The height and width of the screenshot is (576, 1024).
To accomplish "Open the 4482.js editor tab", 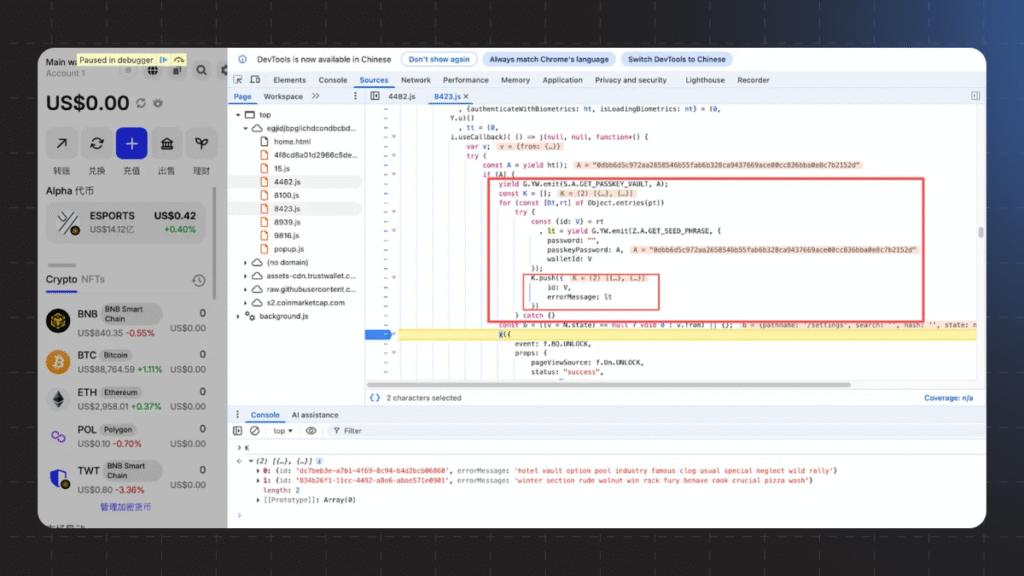I will pyautogui.click(x=401, y=96).
